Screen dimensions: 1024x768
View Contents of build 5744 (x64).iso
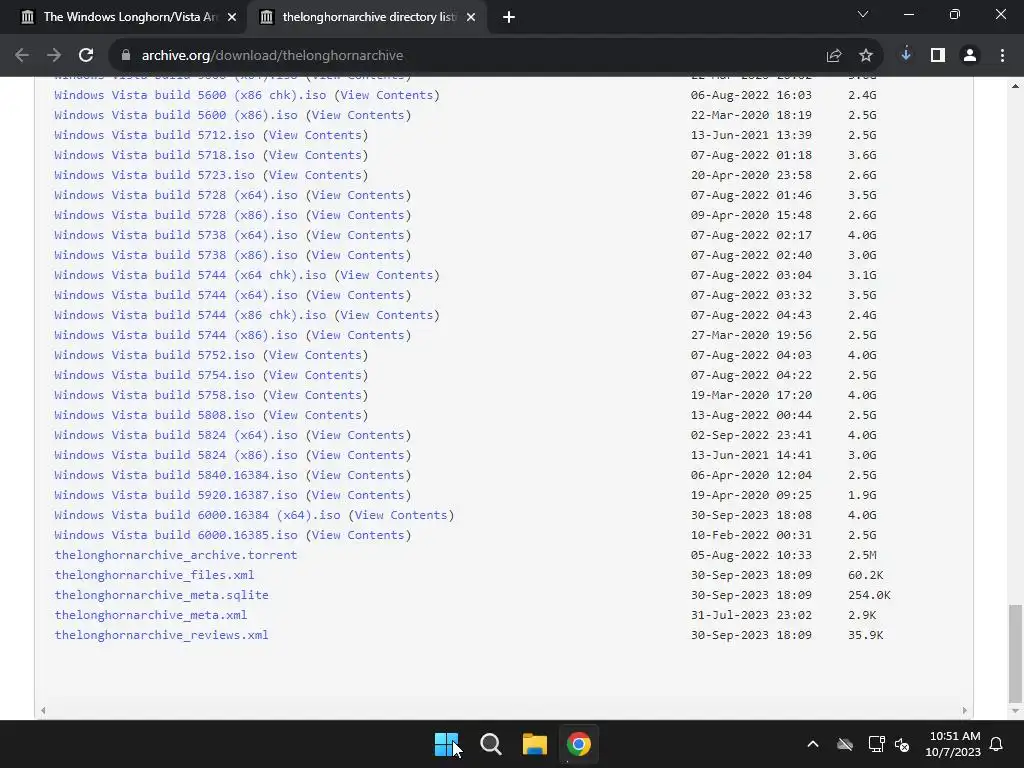click(358, 295)
